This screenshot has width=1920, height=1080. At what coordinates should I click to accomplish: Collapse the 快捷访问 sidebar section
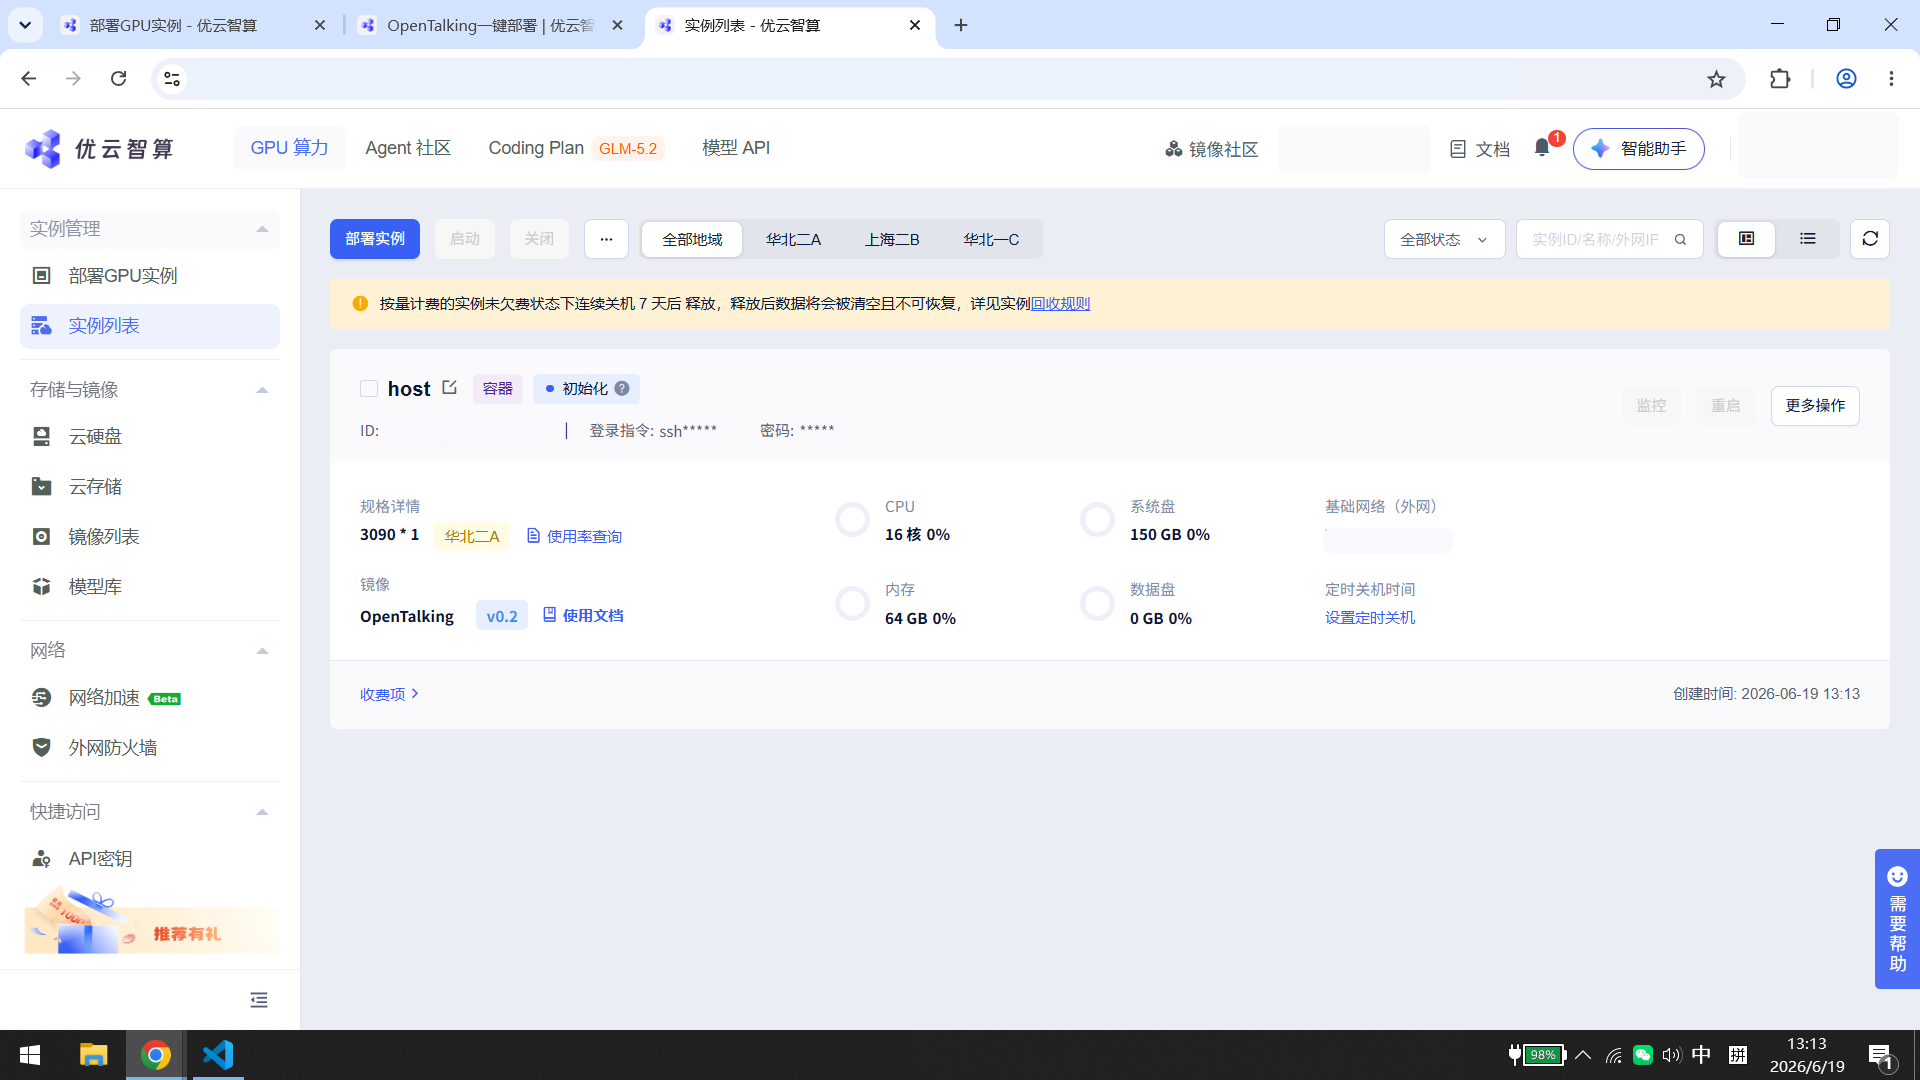[262, 812]
